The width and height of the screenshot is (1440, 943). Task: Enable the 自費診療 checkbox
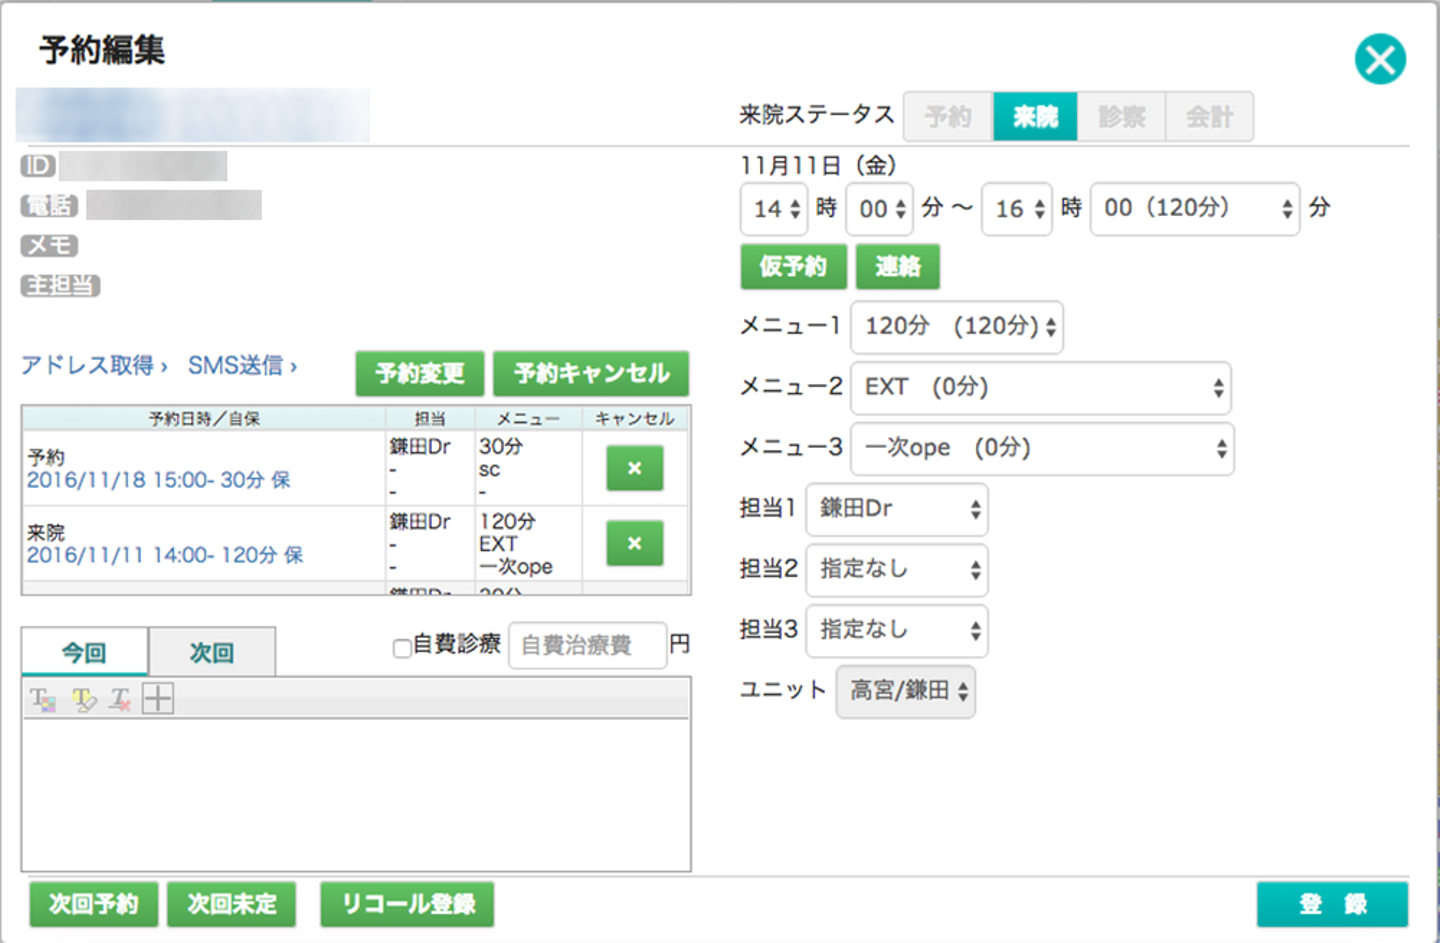(402, 648)
